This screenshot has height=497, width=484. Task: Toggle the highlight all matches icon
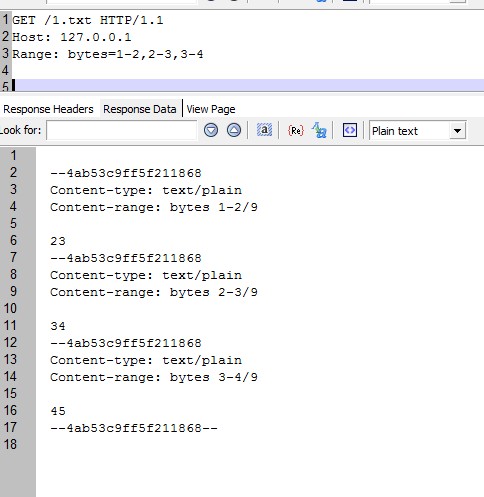pos(264,130)
